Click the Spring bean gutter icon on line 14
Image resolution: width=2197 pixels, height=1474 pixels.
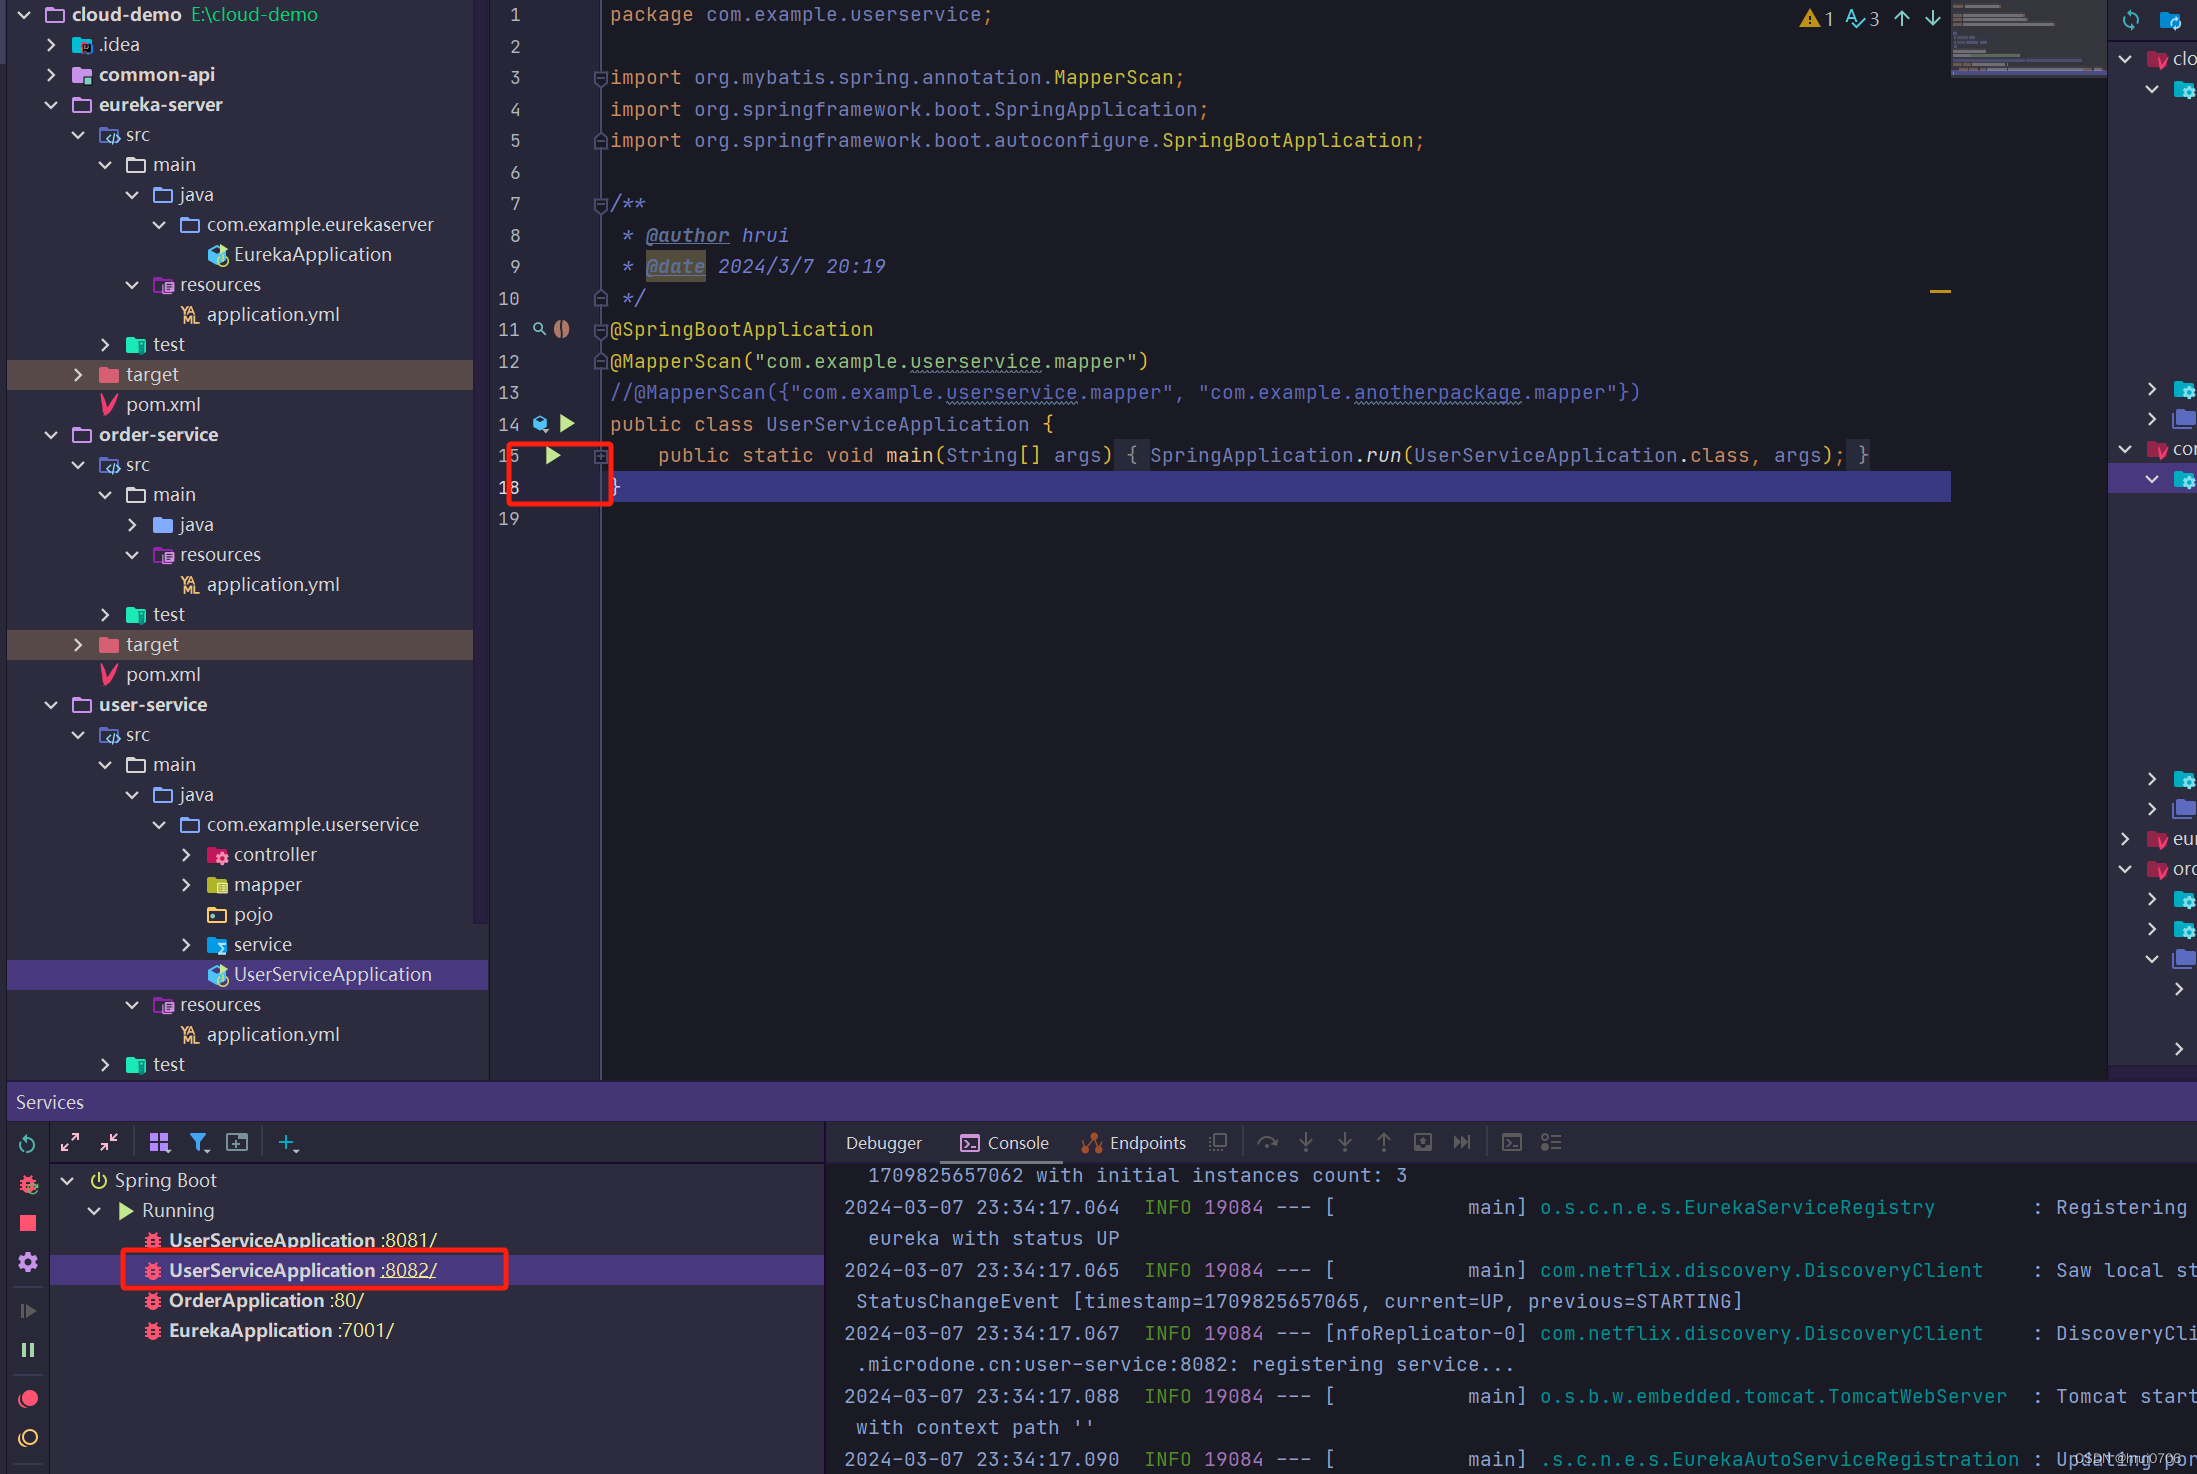[x=541, y=424]
